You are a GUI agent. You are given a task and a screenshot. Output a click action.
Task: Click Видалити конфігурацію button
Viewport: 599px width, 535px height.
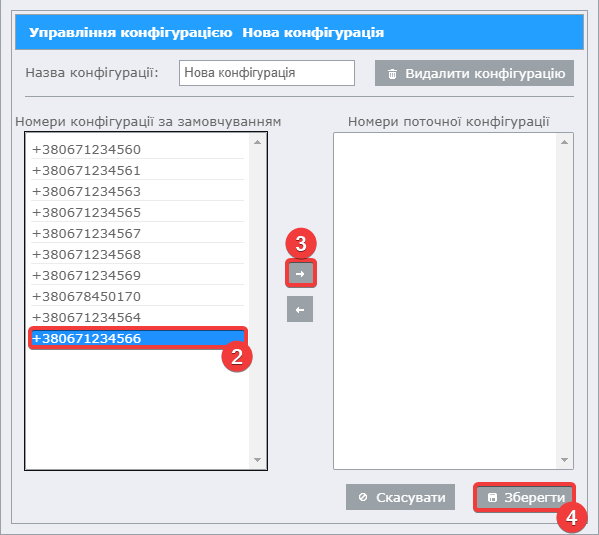pos(474,73)
